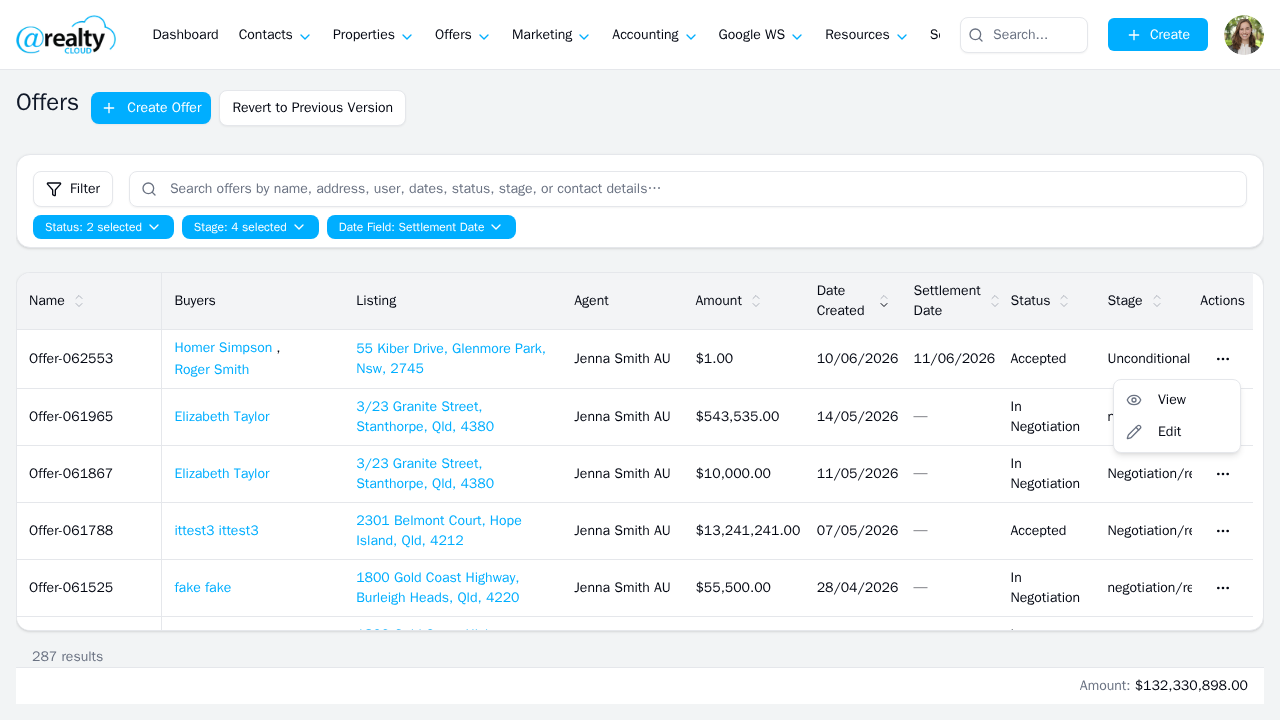
Task: Open listing 1800 Gold Coast Highway, Burleigh Heads
Action: 438,588
